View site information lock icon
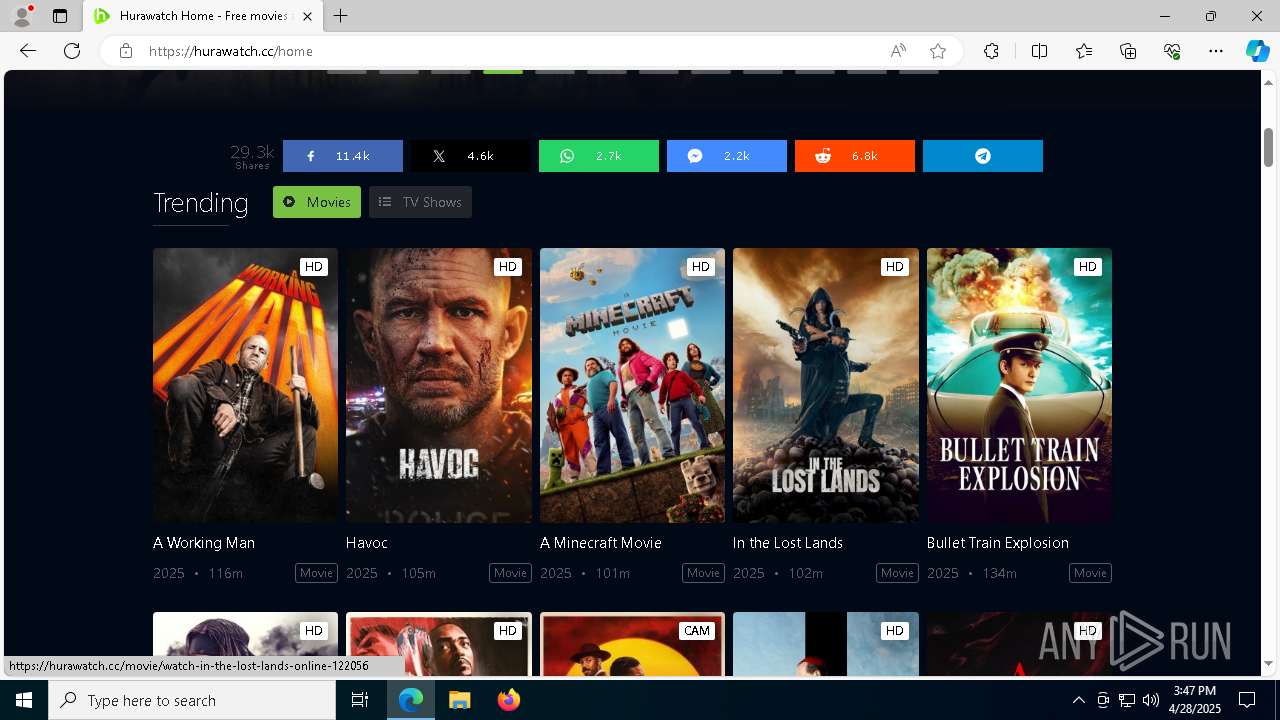The image size is (1280, 720). tap(126, 51)
